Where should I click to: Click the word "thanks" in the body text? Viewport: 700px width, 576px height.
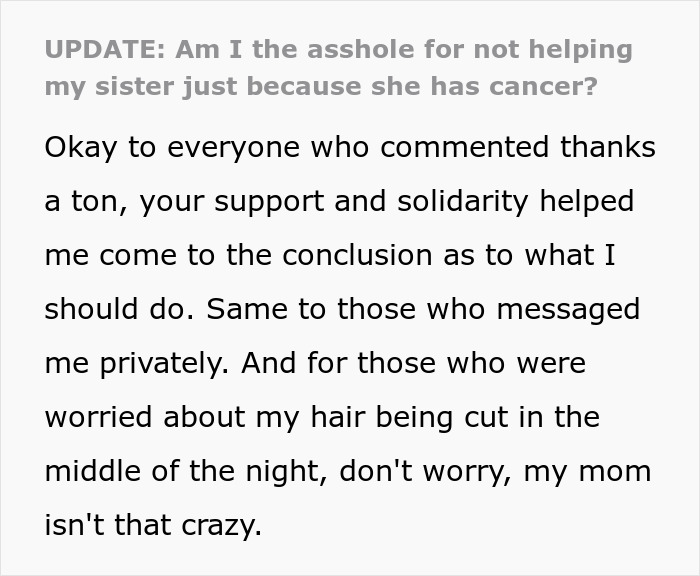pyautogui.click(x=608, y=147)
